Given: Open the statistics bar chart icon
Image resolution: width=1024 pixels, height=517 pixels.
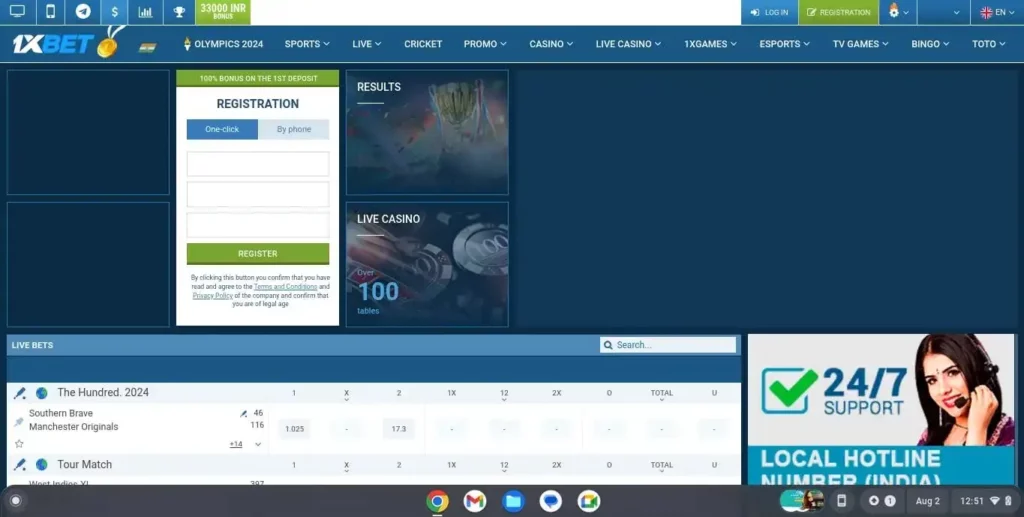Looking at the screenshot, I should (x=146, y=12).
